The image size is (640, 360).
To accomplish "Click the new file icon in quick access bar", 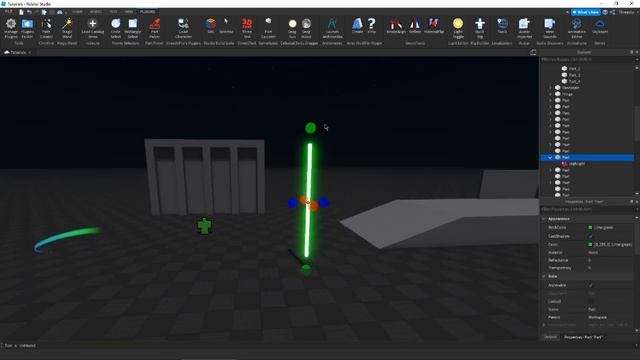I will 21,12.
